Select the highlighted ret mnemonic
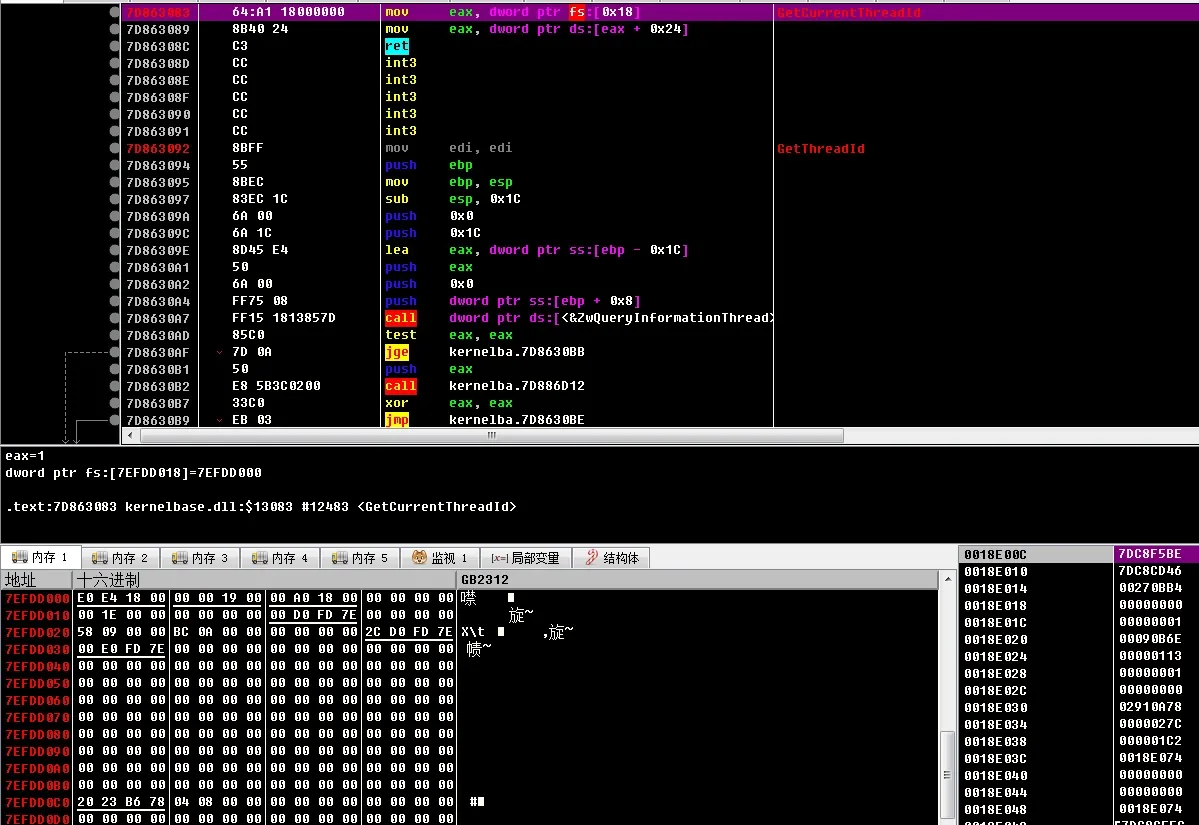 (x=397, y=46)
